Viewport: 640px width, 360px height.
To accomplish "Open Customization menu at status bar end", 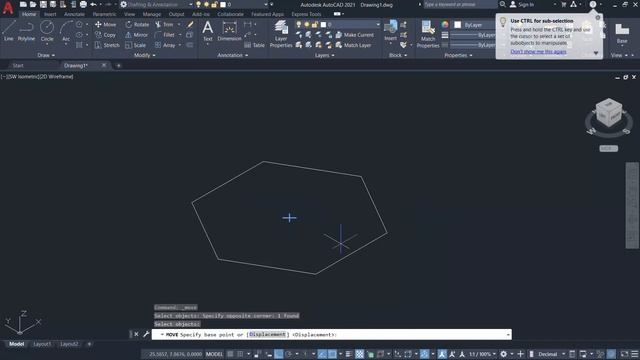I will 635,354.
